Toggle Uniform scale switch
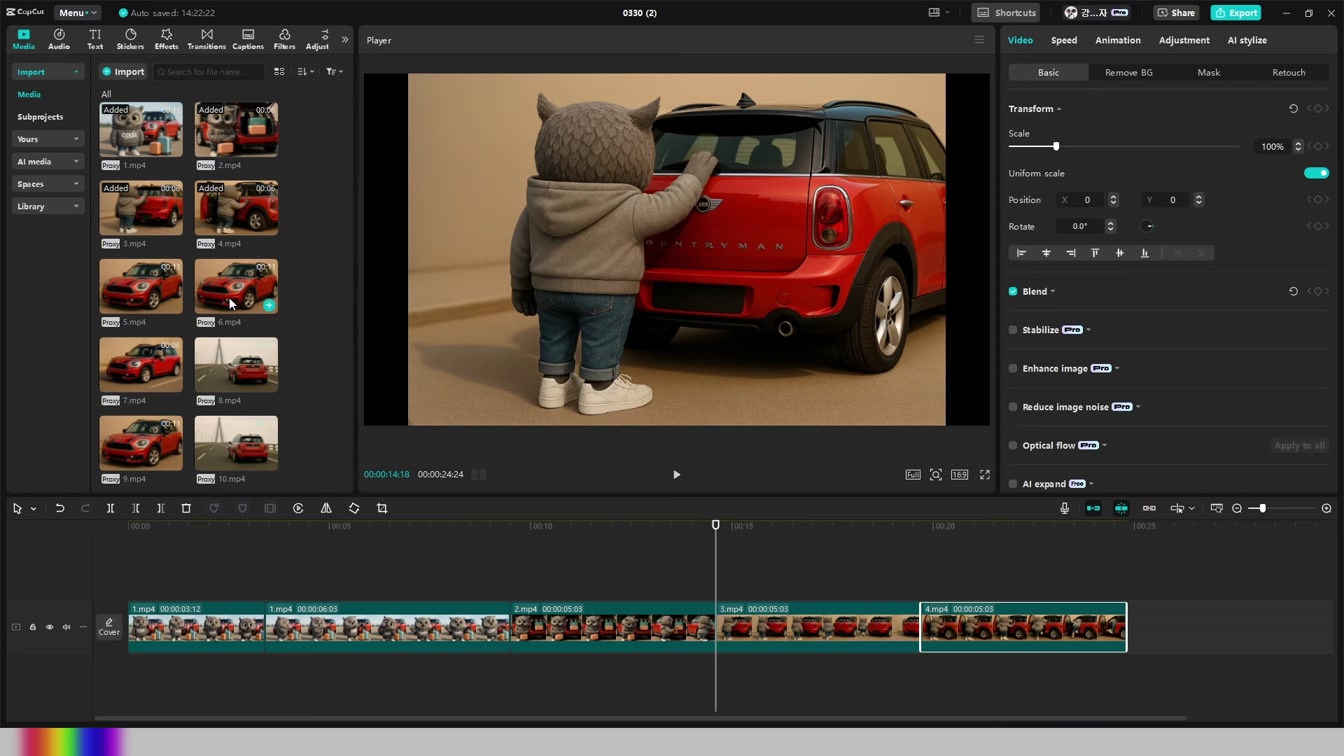This screenshot has width=1344, height=756. [1317, 173]
